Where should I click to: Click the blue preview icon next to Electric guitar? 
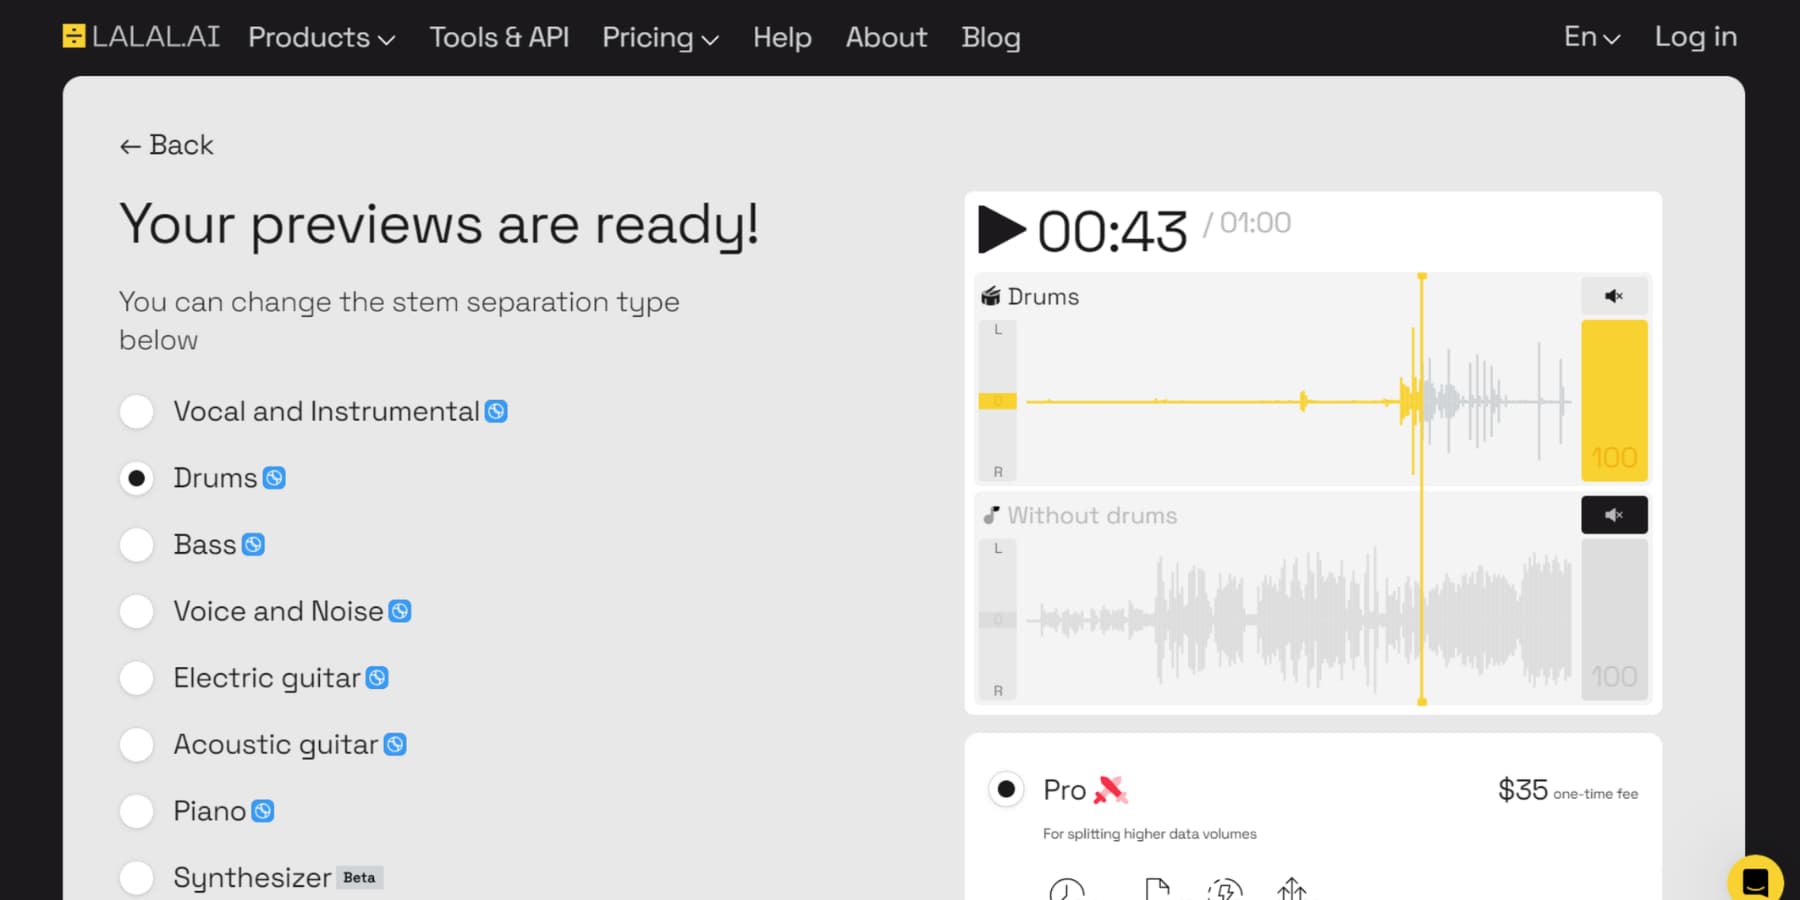click(377, 677)
